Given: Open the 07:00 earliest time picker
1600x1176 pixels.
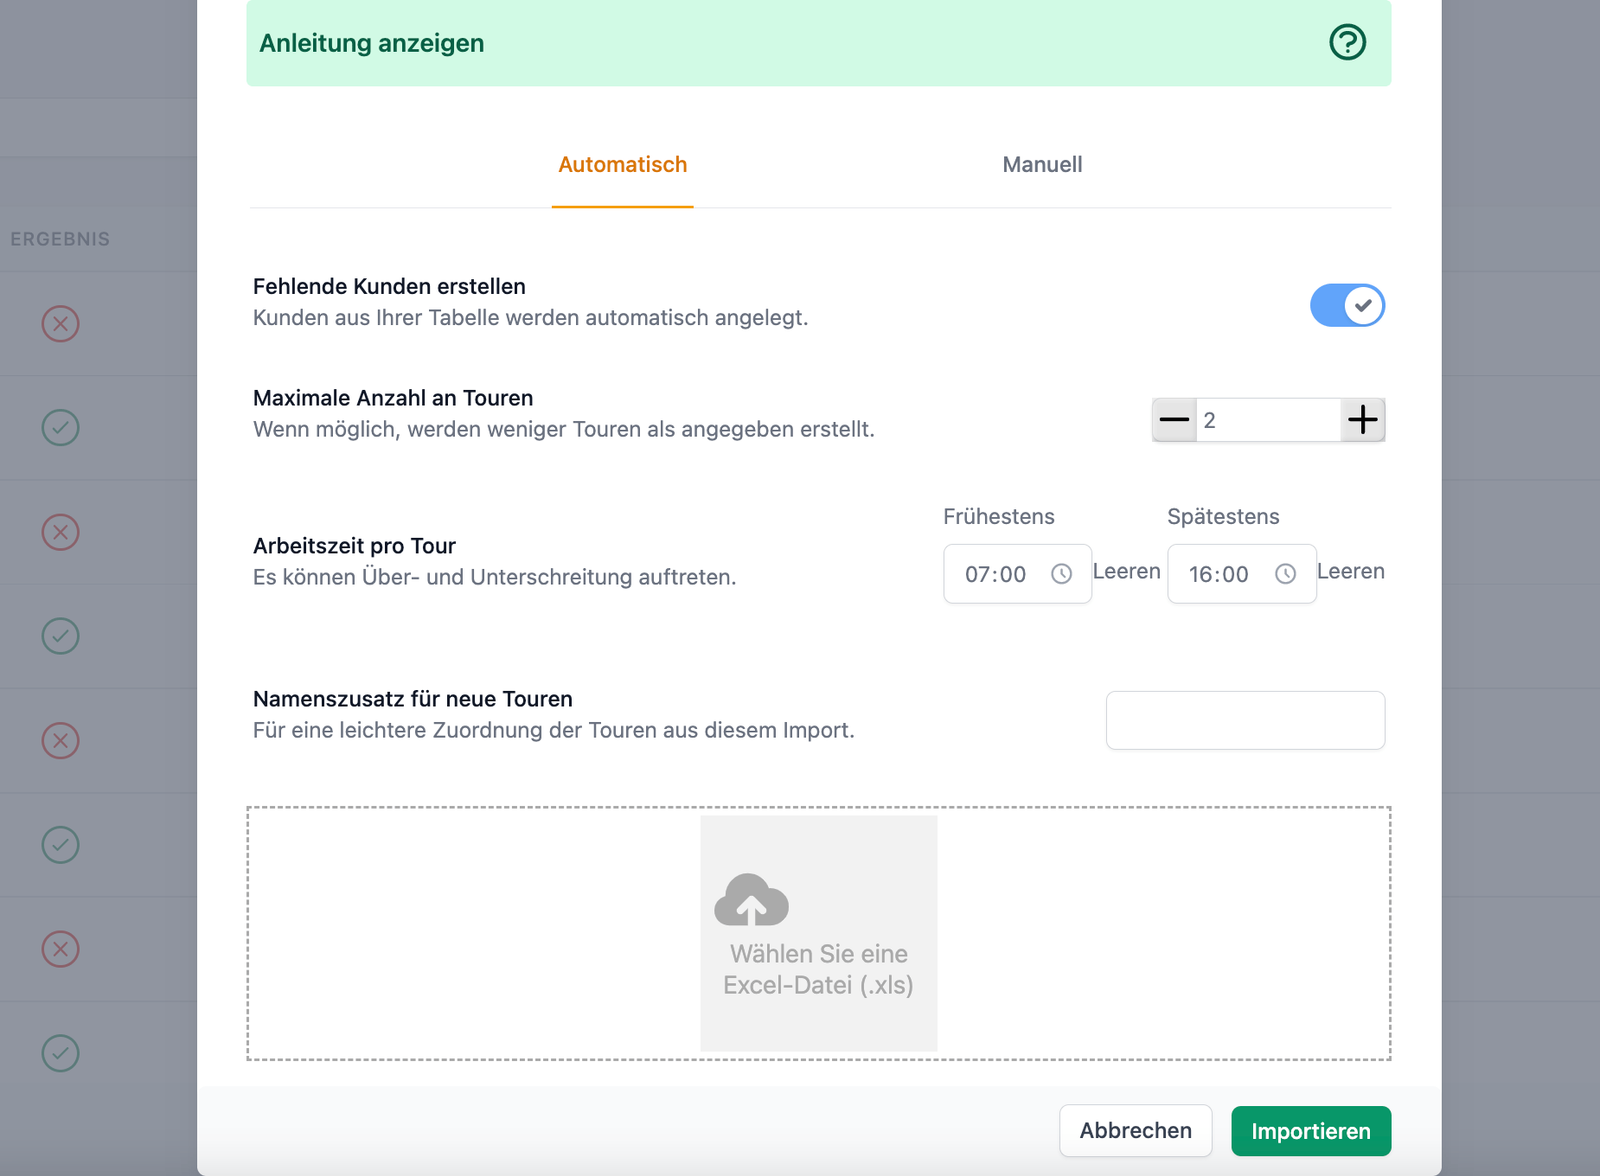Looking at the screenshot, I should tap(1017, 574).
